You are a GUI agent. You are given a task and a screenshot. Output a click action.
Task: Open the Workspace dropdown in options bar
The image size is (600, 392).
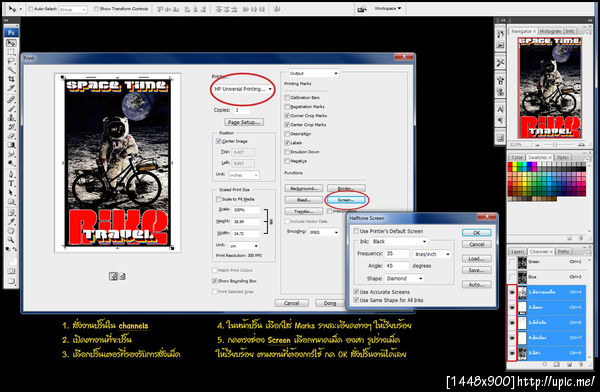(388, 8)
